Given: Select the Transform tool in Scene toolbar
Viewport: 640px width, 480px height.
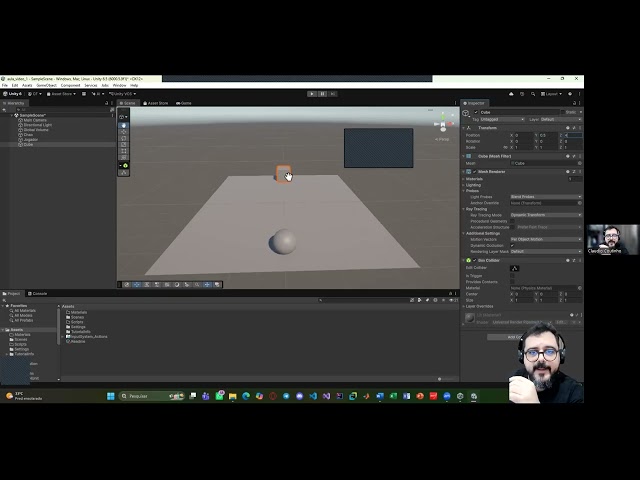Looking at the screenshot, I should (x=124, y=158).
